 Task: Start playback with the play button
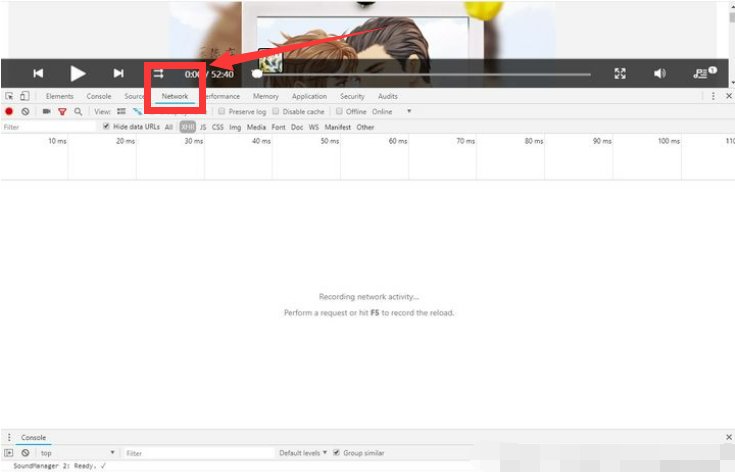(x=78, y=74)
